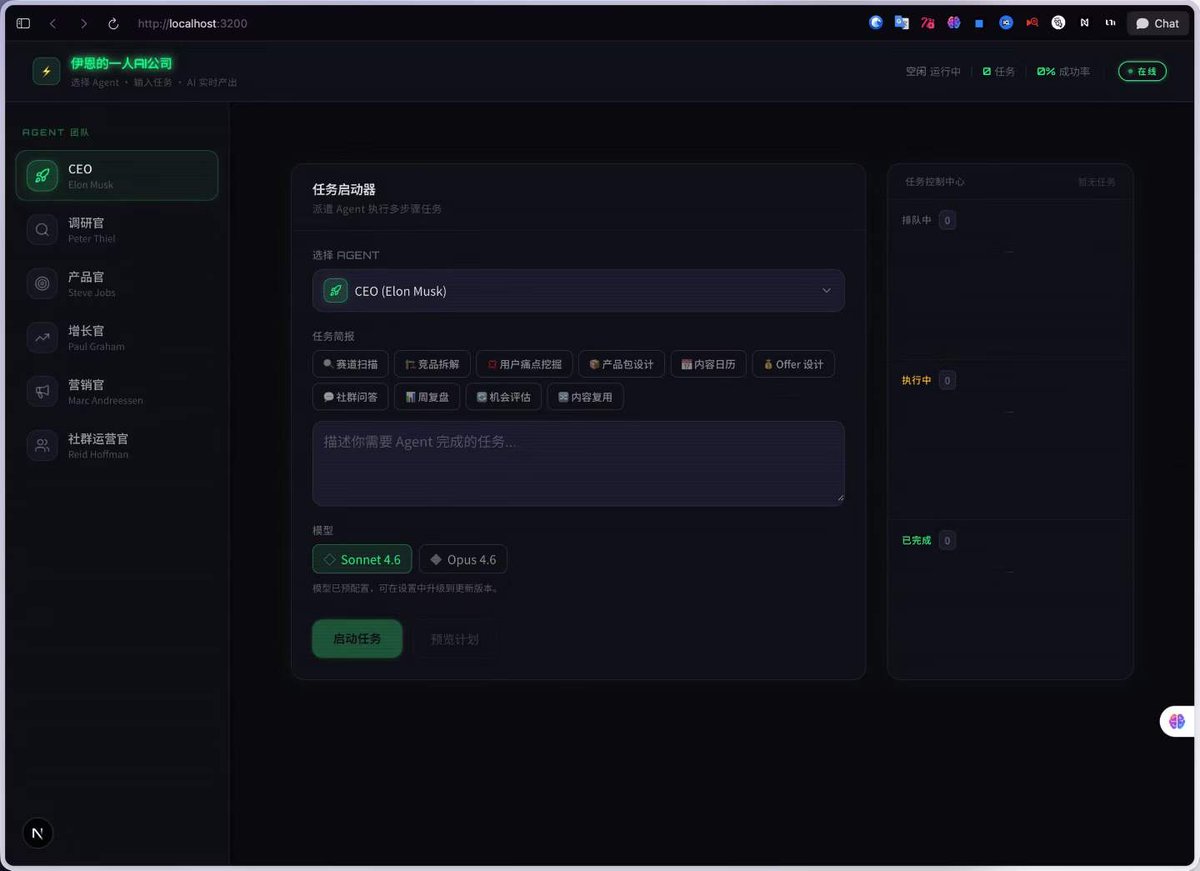The image size is (1200, 871).
Task: Click the N-shaped extension icon in toolbar
Action: pyautogui.click(x=1084, y=22)
